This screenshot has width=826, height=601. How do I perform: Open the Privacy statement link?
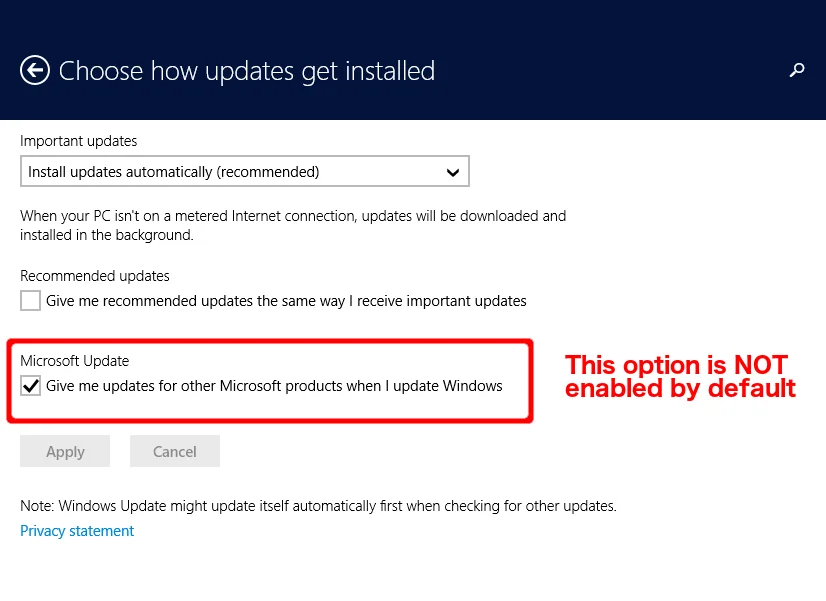(77, 531)
